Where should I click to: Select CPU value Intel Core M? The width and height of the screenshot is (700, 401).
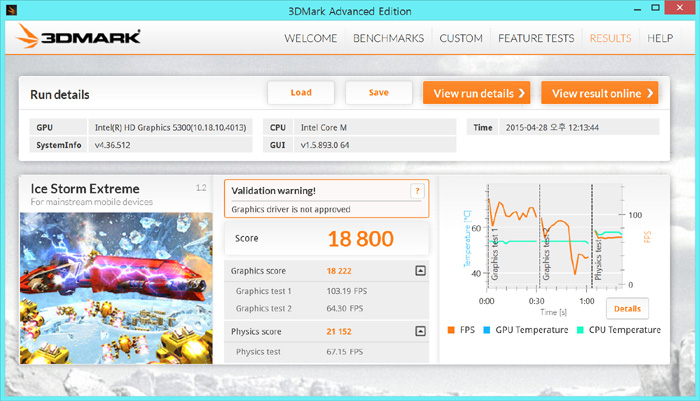tap(375, 128)
